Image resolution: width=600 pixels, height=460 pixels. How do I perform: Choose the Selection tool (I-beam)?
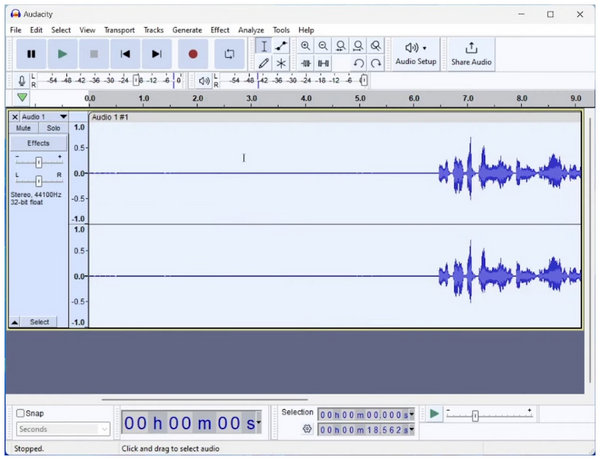(264, 46)
